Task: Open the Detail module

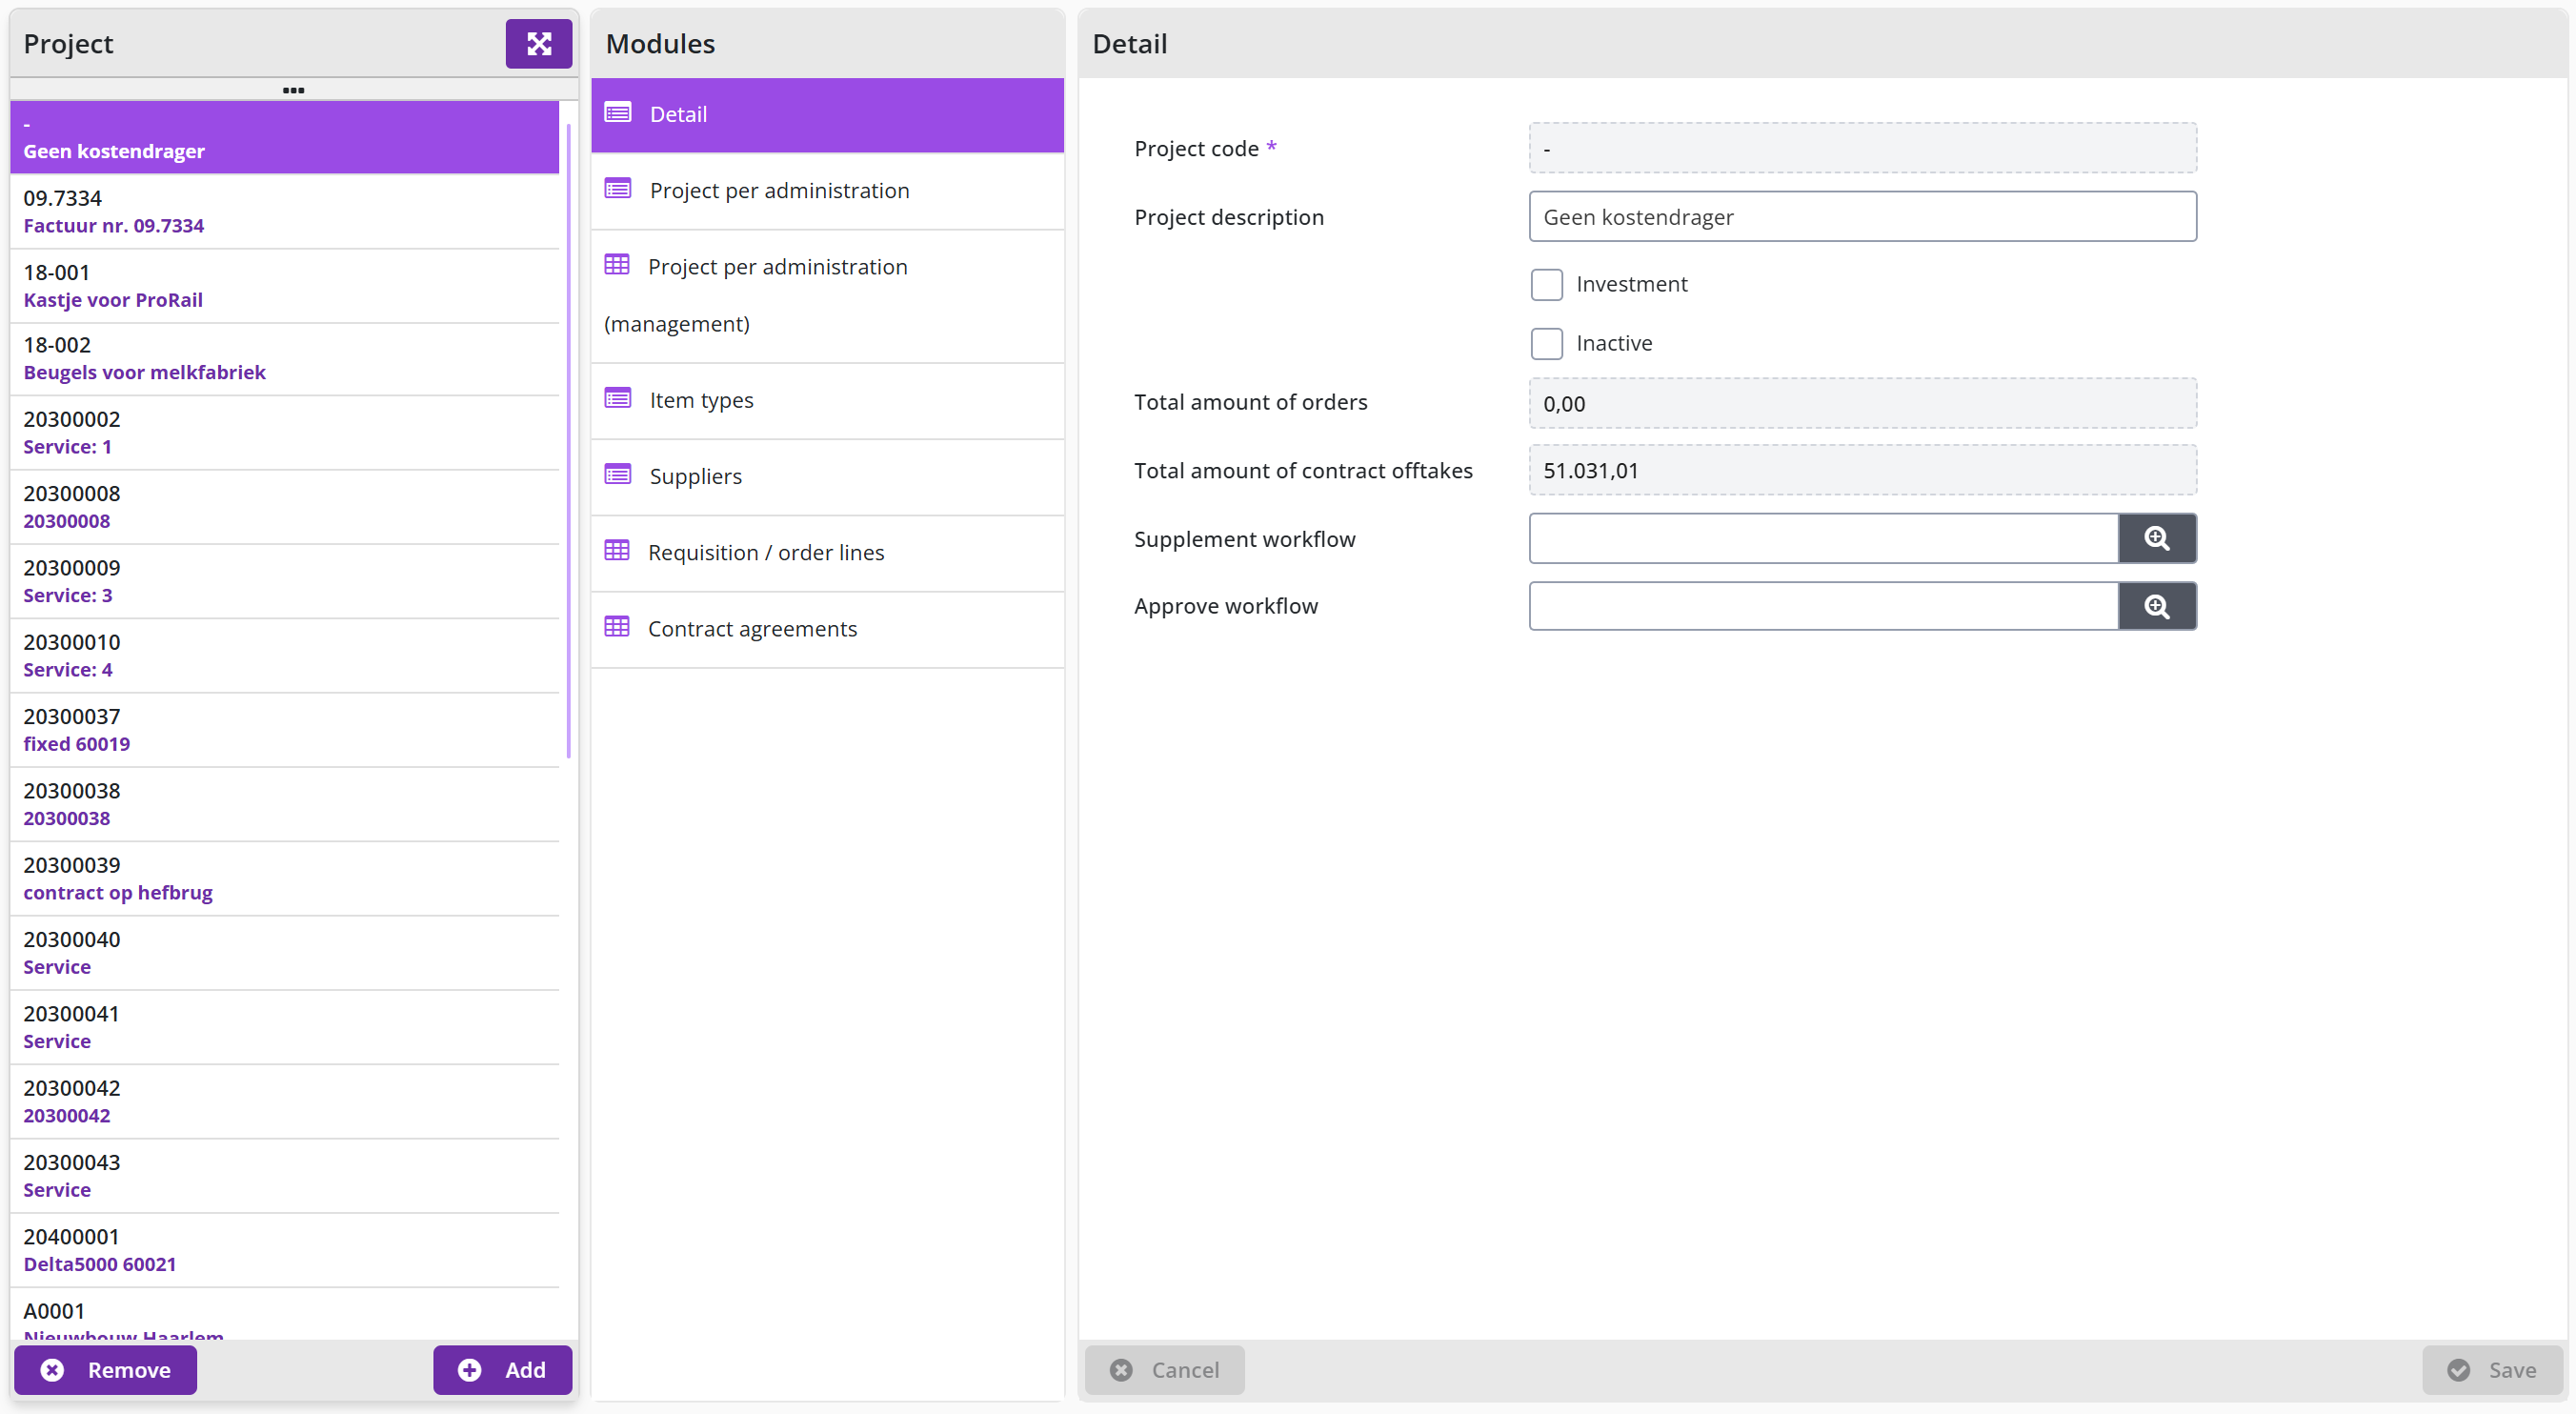Action: tap(827, 115)
